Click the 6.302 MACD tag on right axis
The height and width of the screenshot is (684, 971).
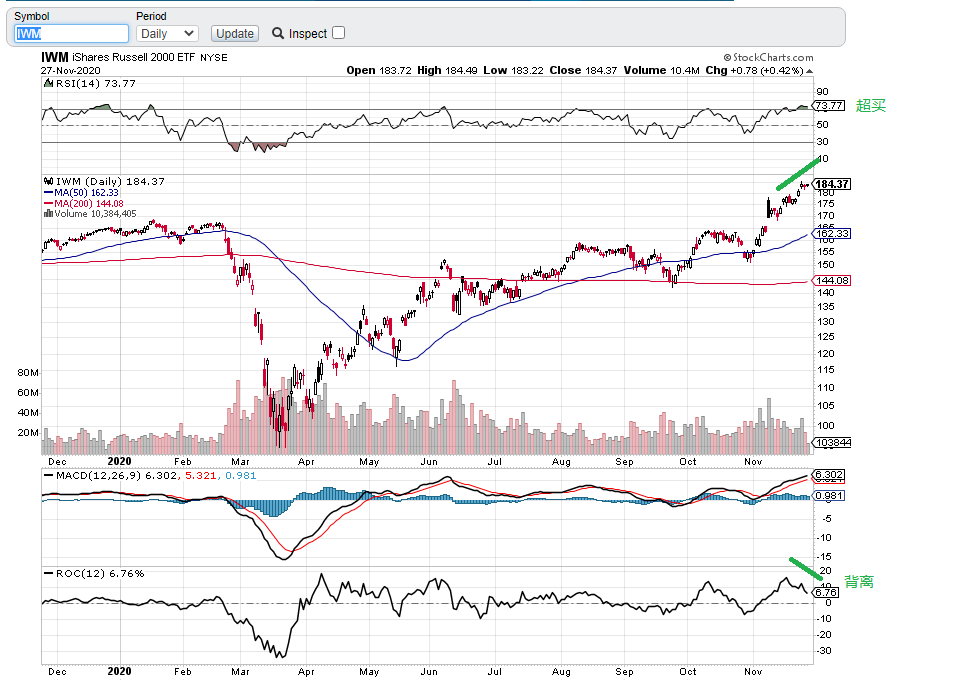829,475
